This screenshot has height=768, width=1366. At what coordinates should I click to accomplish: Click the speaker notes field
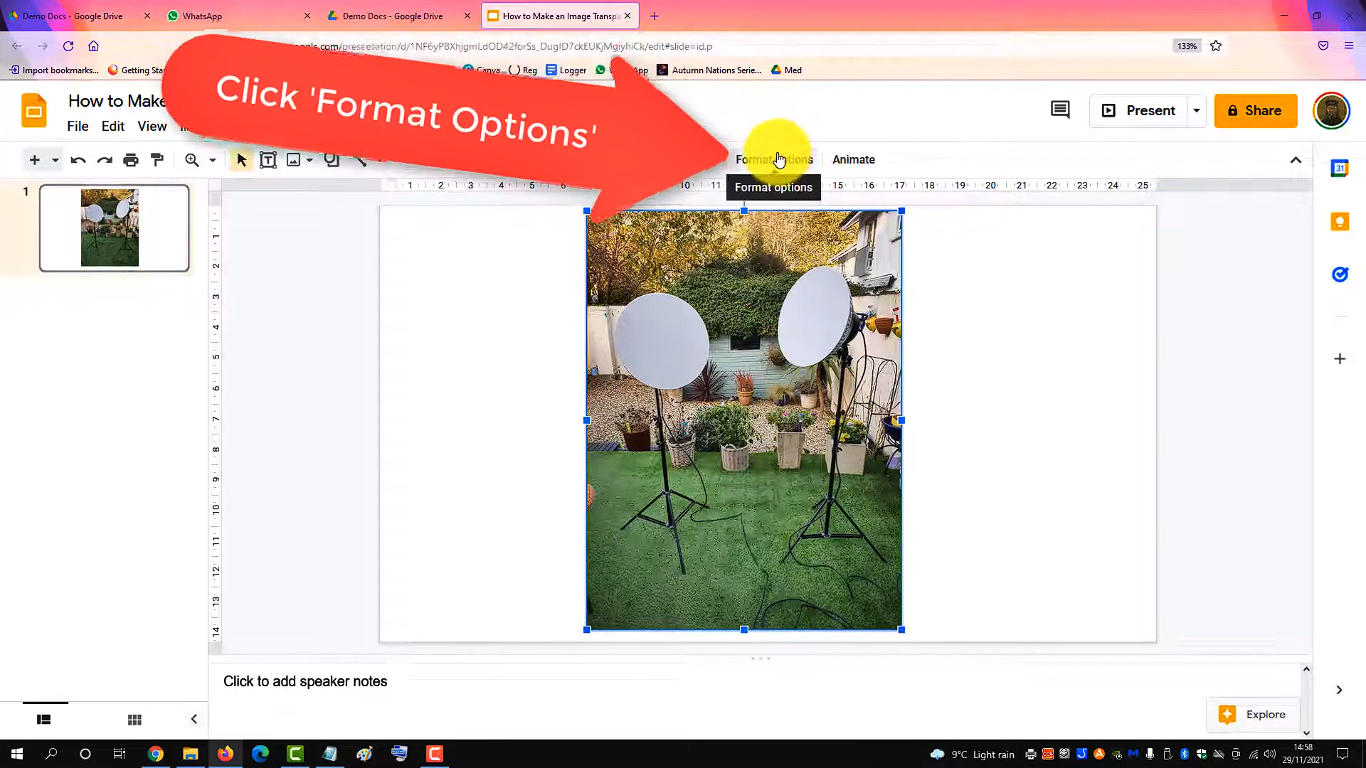click(x=755, y=682)
